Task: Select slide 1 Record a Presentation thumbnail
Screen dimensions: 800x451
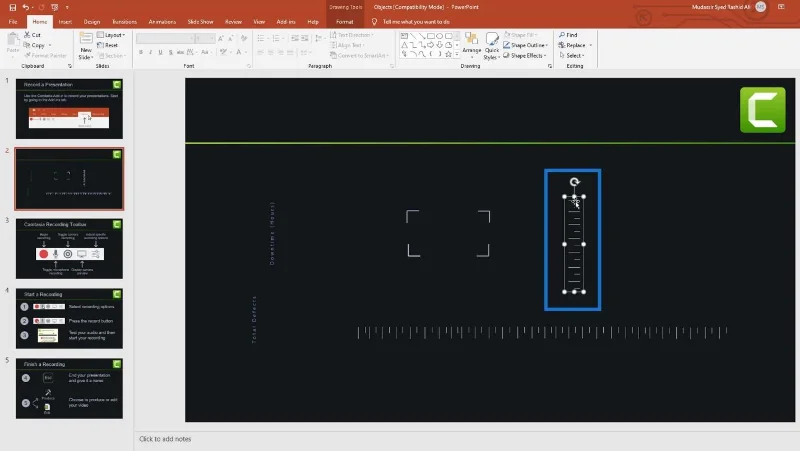Action: point(69,109)
